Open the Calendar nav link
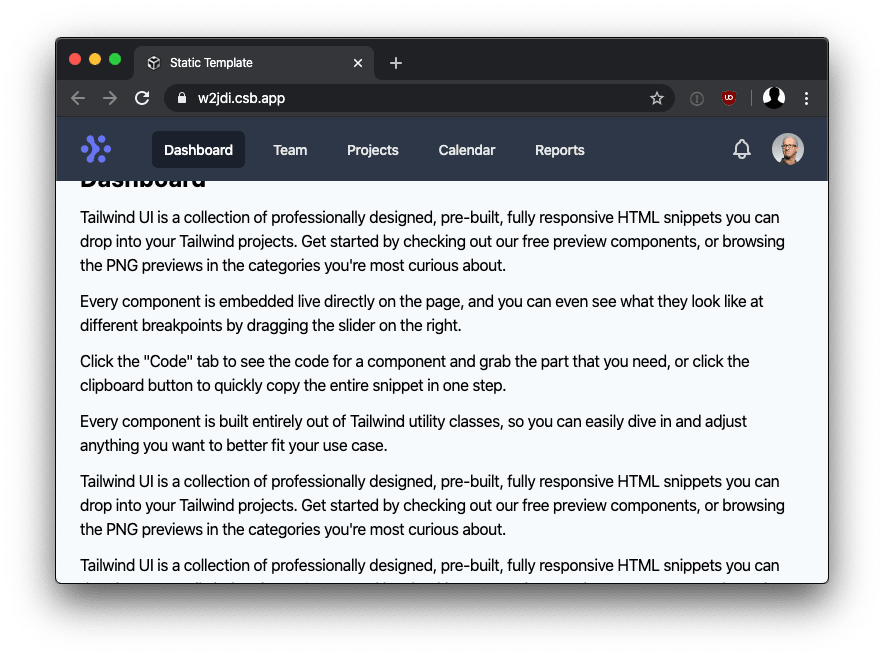Viewport: 884px width, 657px height. (467, 150)
